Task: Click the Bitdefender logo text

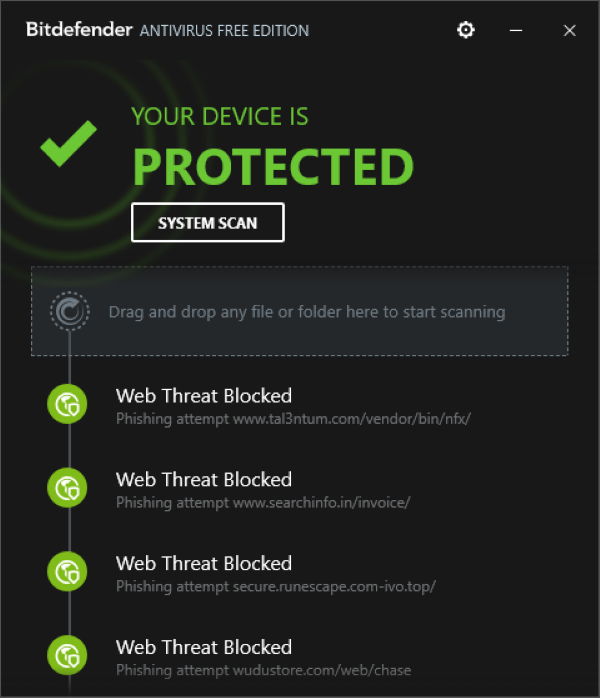Action: tap(79, 29)
